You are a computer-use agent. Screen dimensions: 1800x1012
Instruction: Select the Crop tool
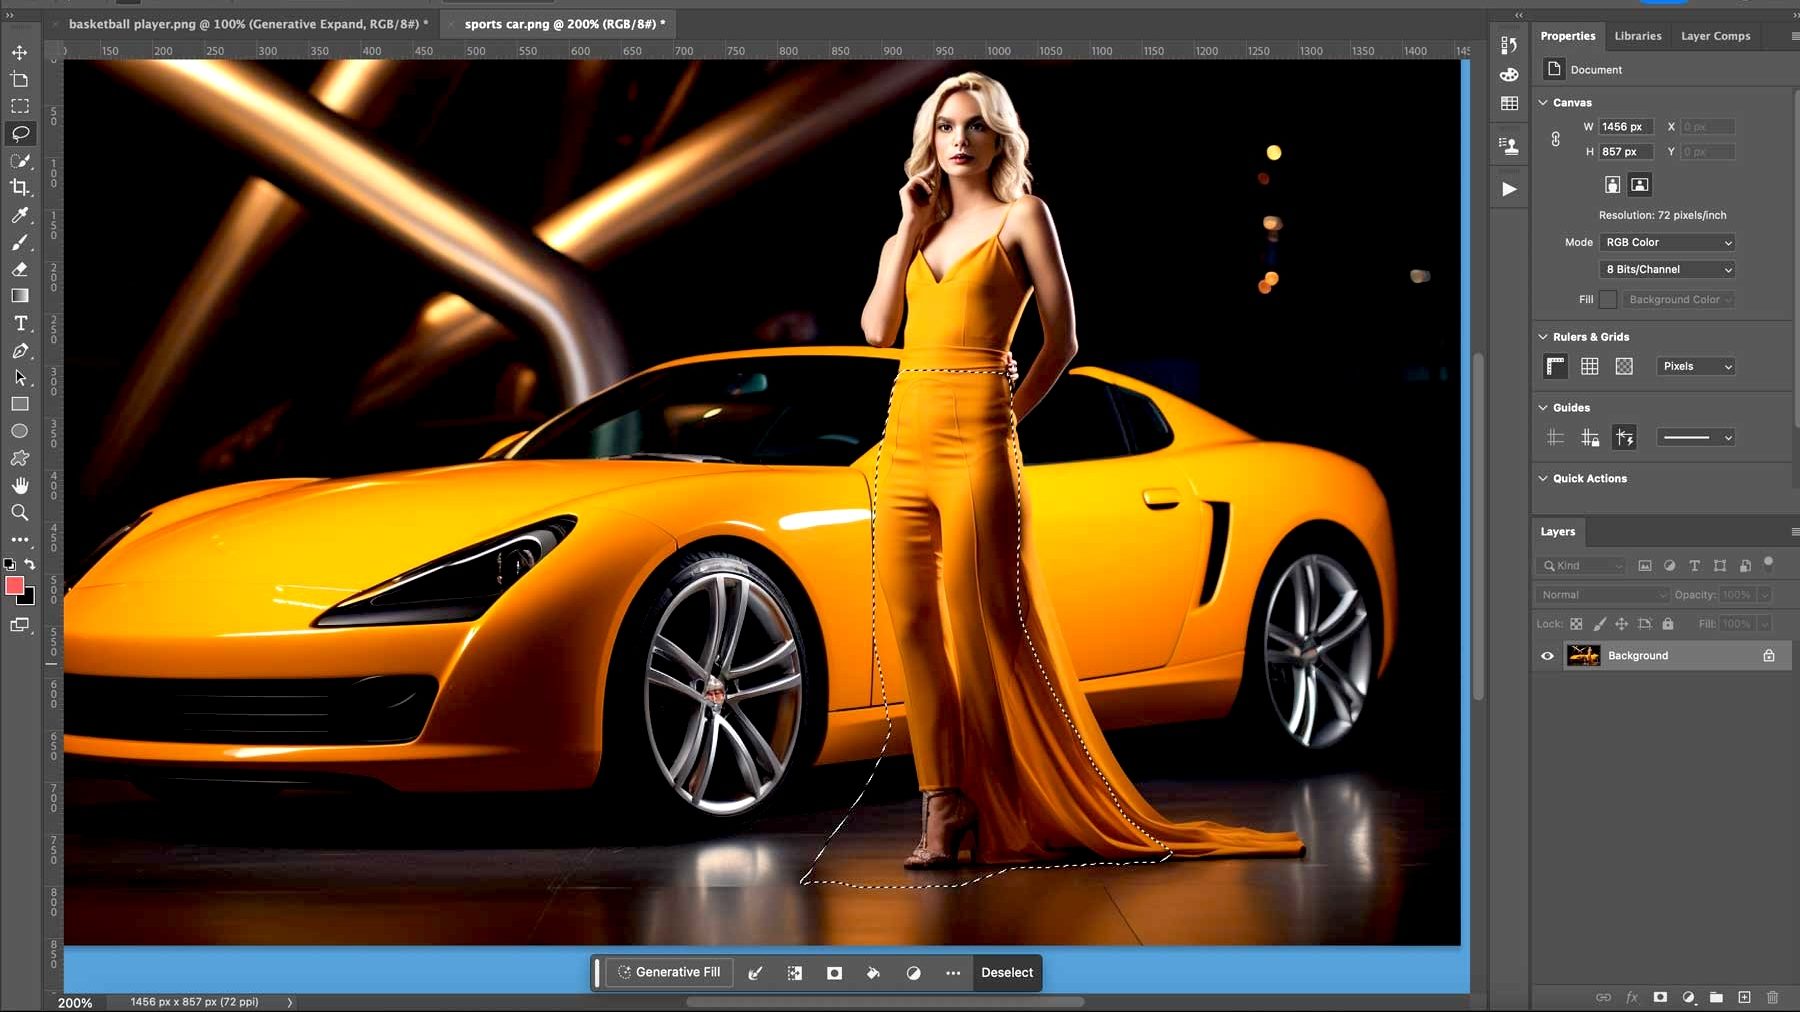pos(19,187)
